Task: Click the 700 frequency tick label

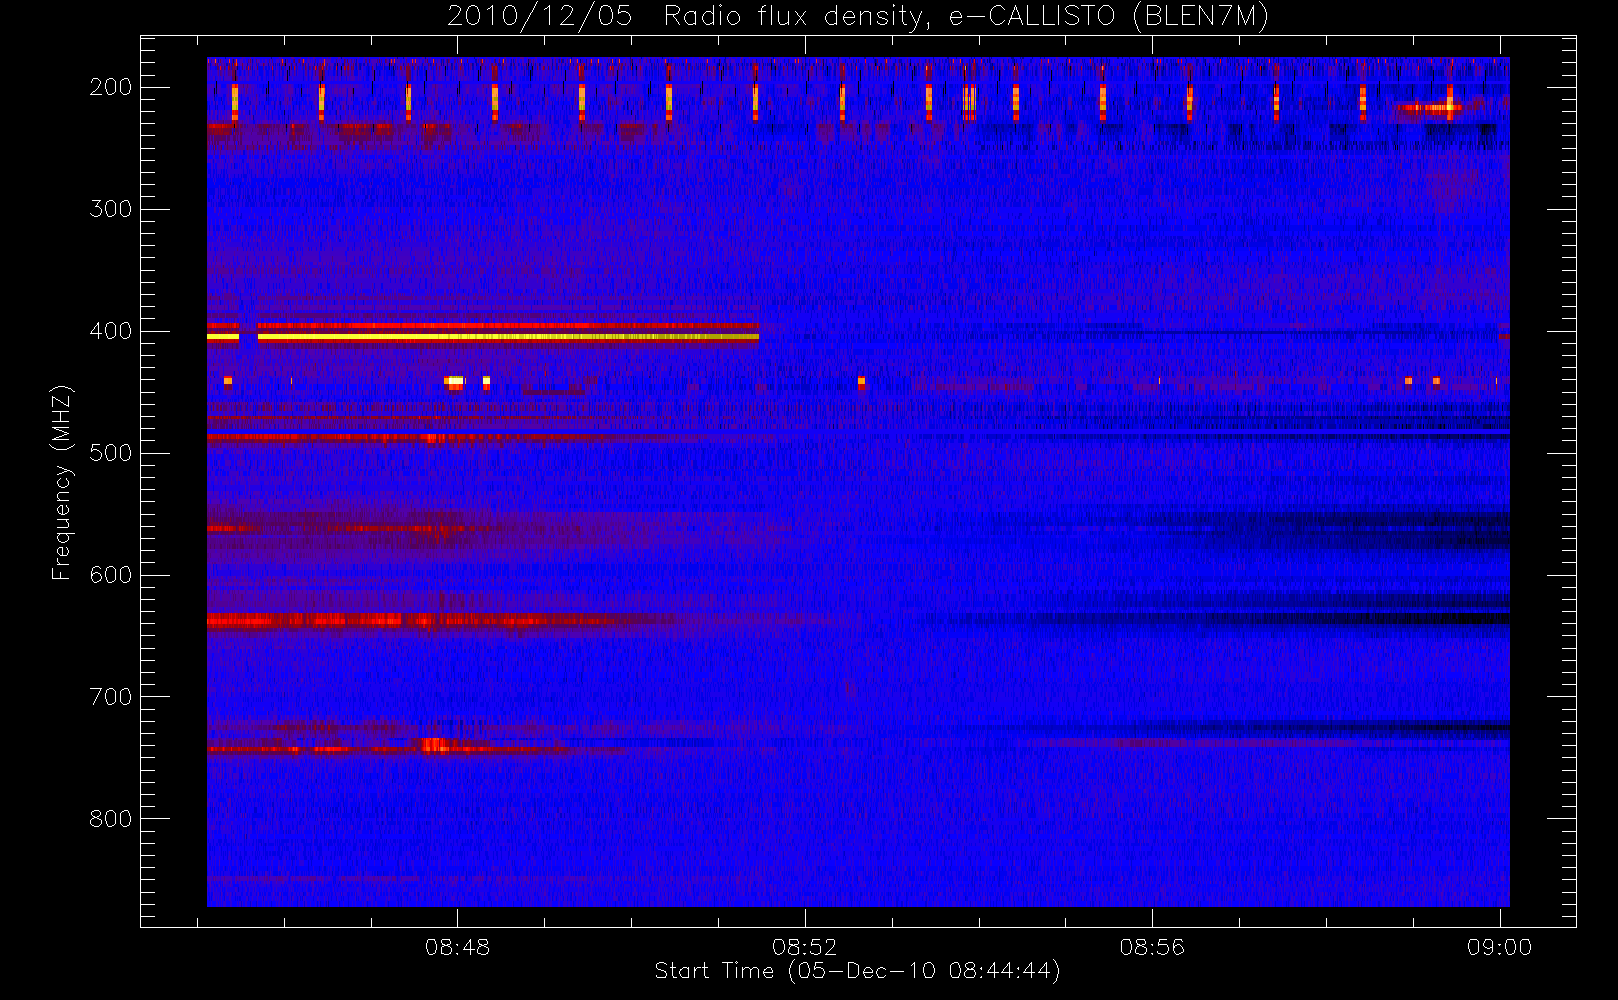Action: (x=110, y=697)
